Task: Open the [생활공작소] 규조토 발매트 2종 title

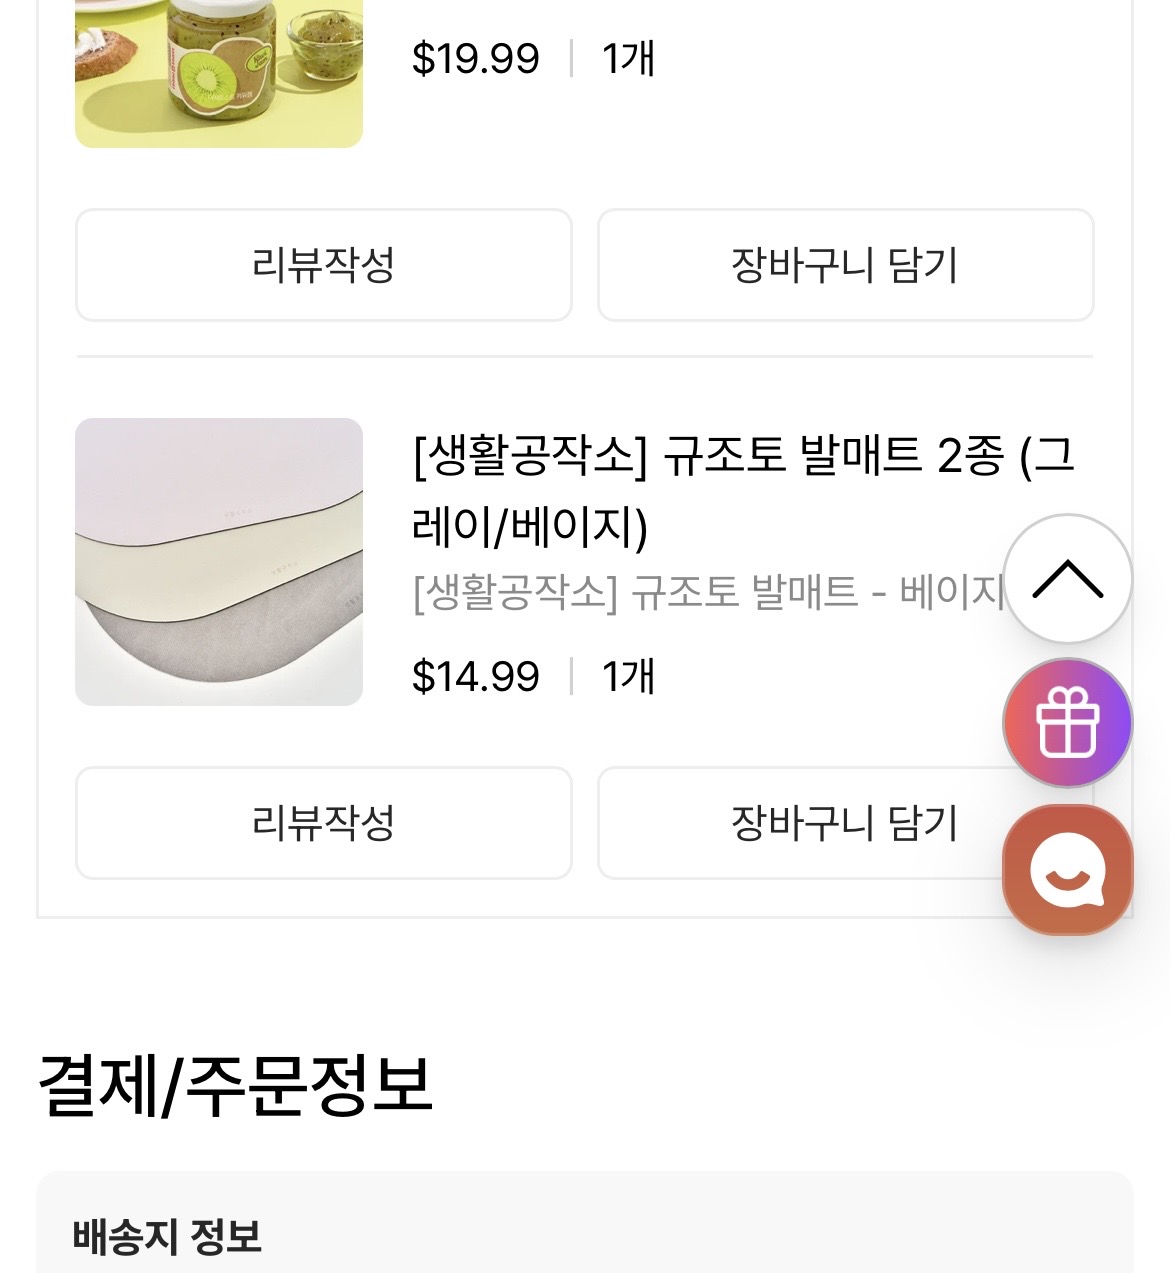Action: pos(744,490)
